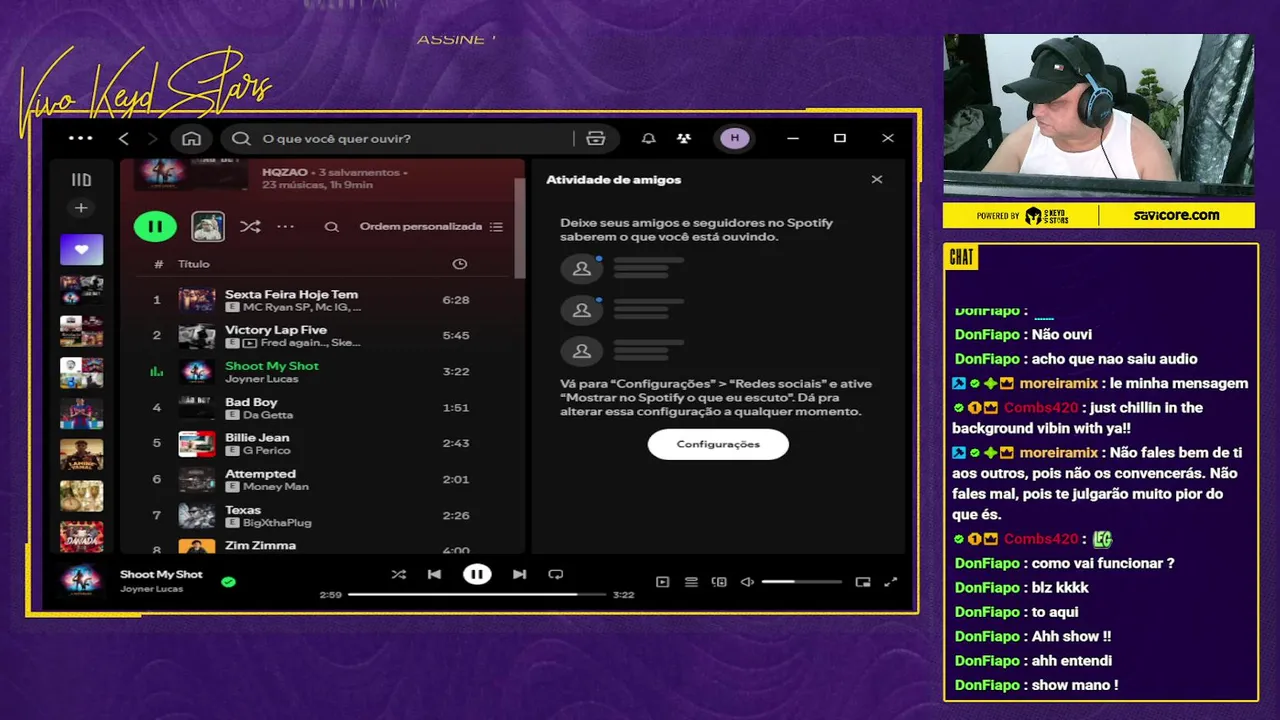This screenshot has height=720, width=1280.
Task: Open the Spotify Home icon
Action: pos(192,138)
